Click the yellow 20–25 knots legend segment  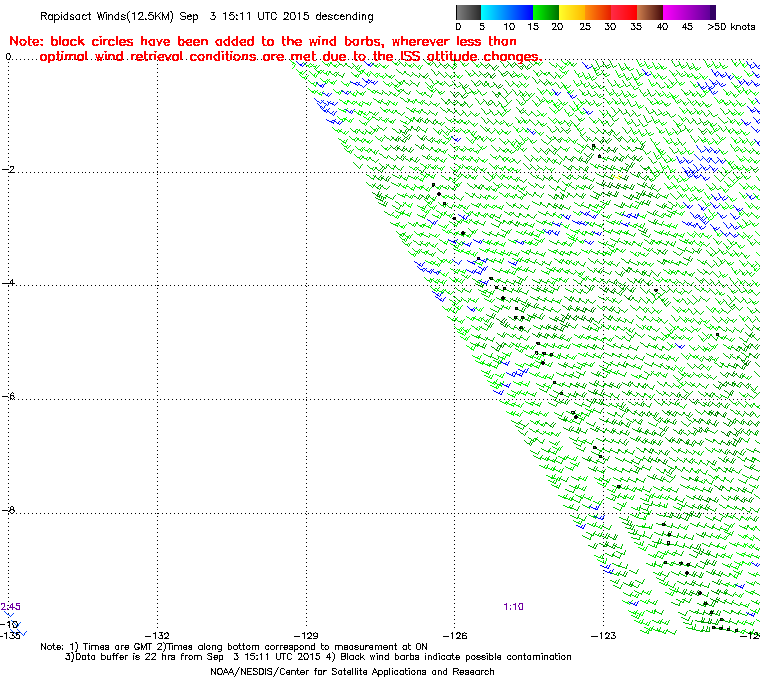pos(572,12)
